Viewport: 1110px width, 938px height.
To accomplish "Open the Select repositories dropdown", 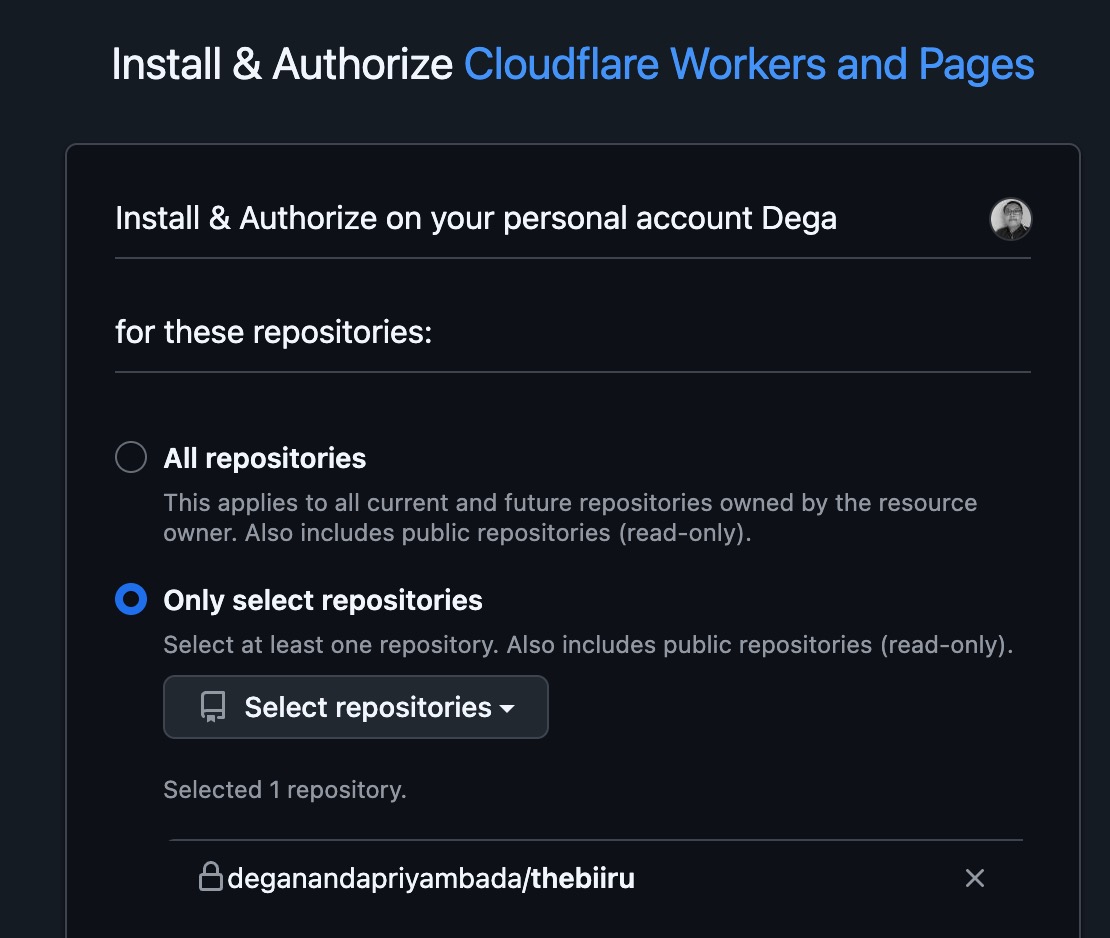I will pyautogui.click(x=356, y=707).
